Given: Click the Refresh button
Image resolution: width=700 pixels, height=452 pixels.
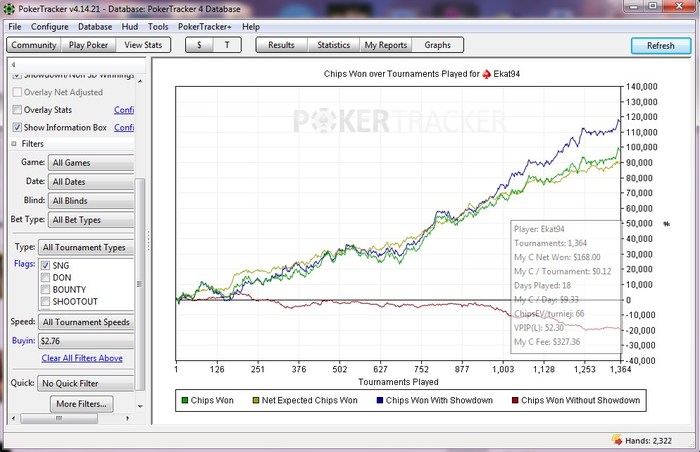Looking at the screenshot, I should click(x=661, y=46).
